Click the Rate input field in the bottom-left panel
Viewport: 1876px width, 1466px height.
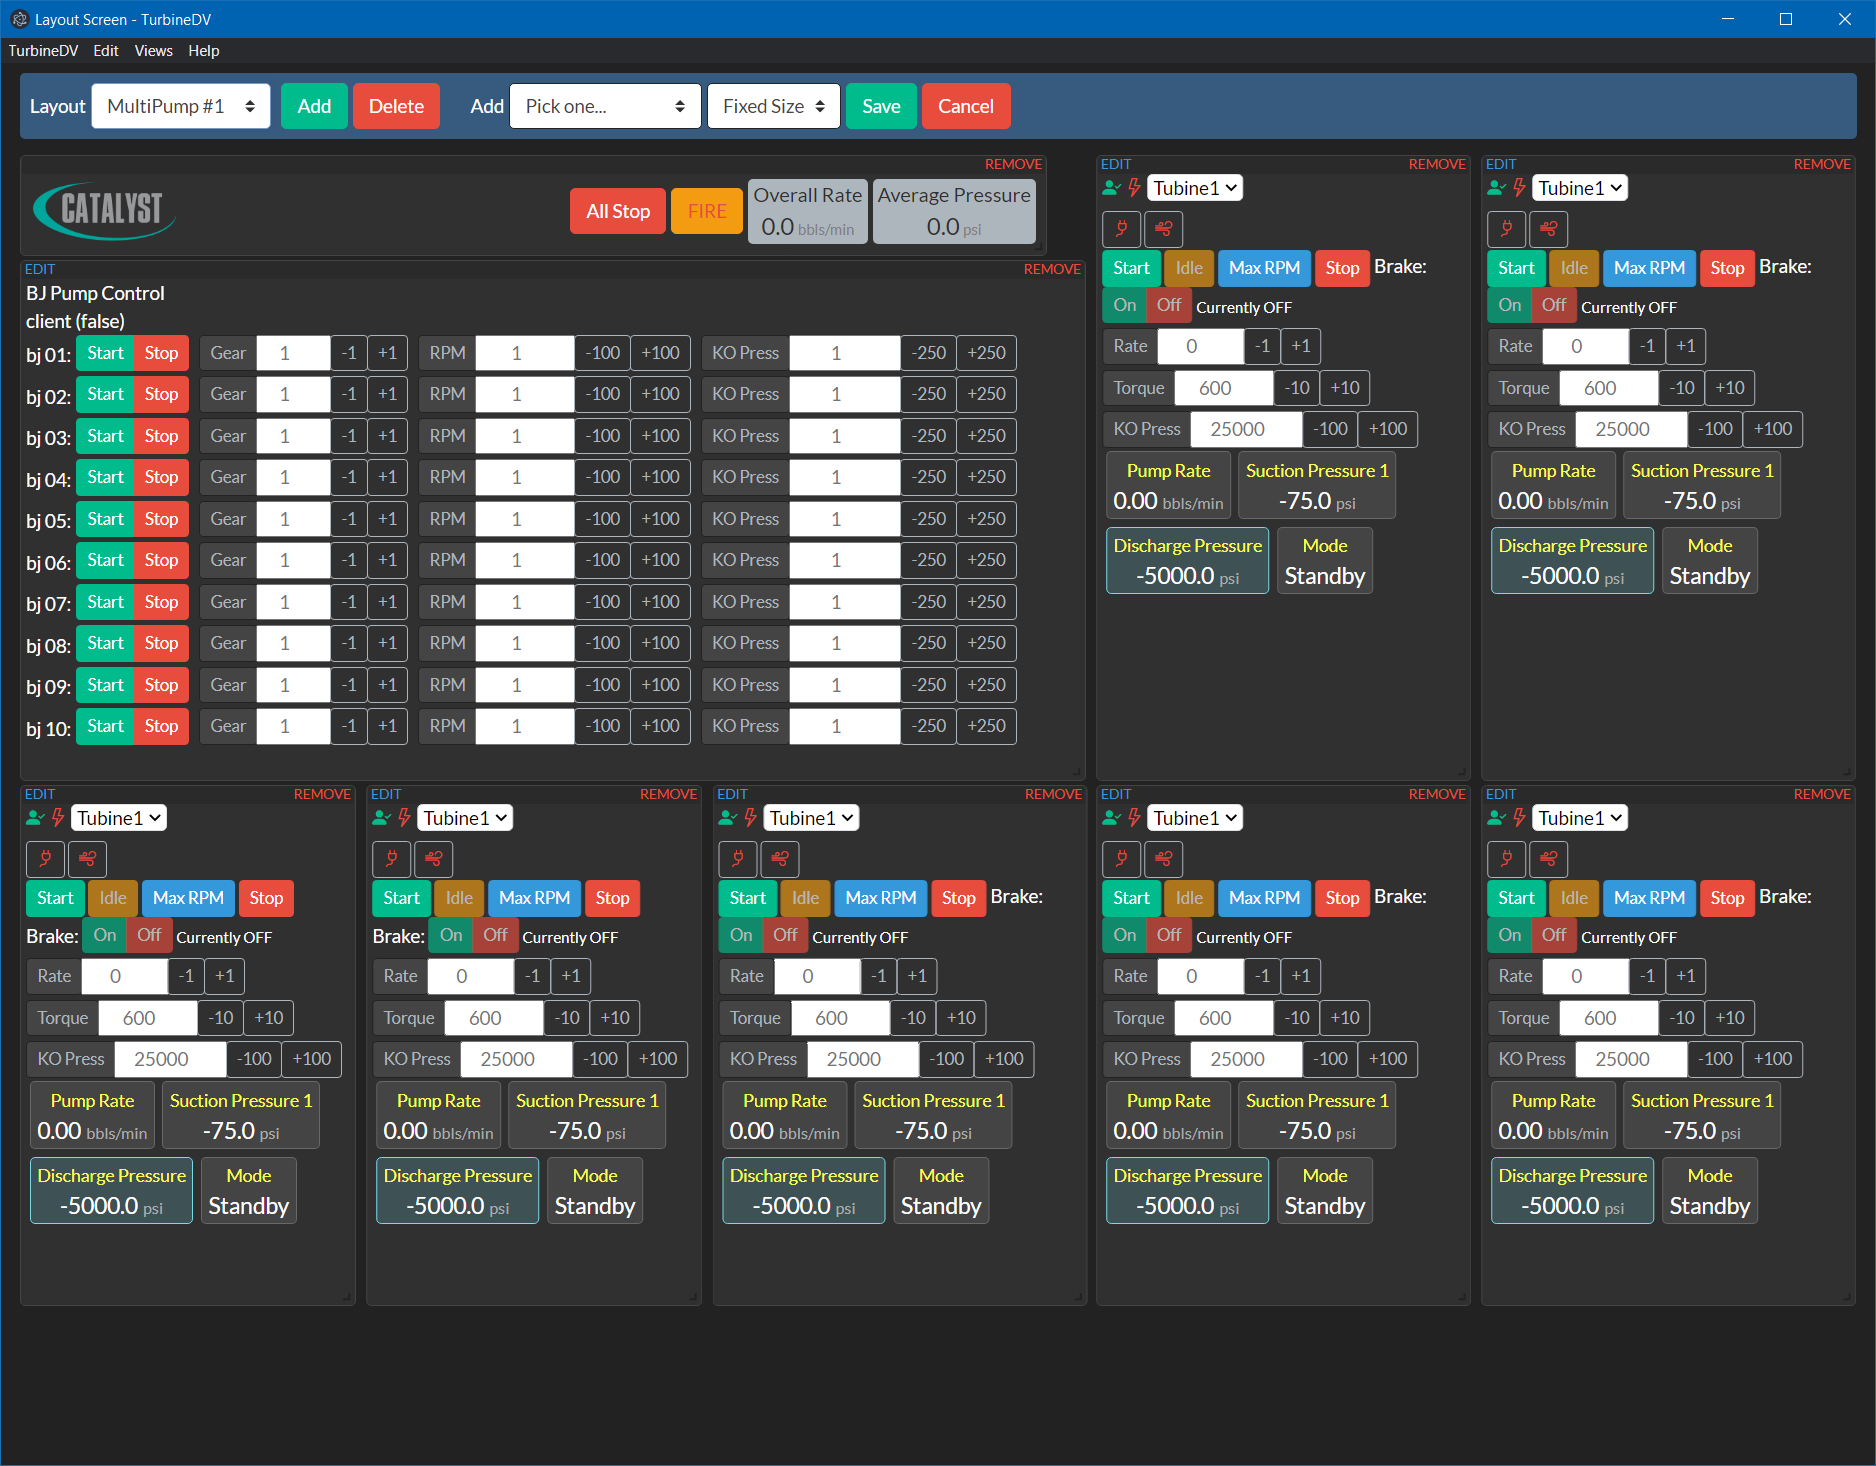pos(123,976)
